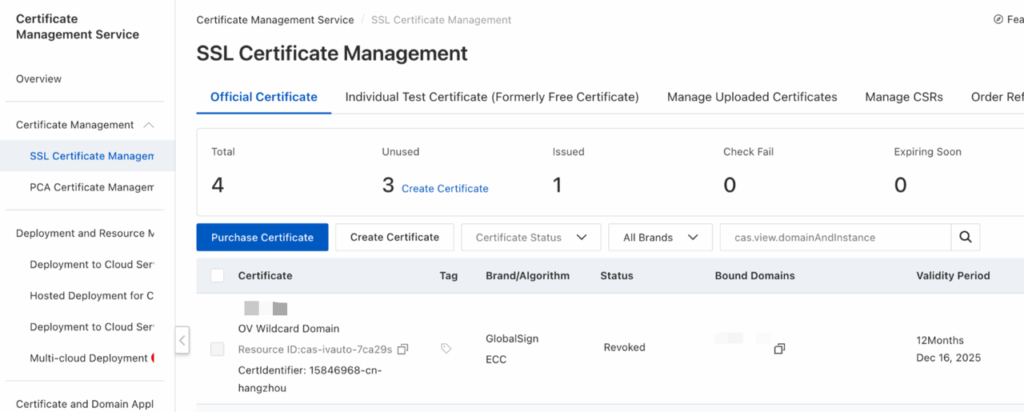Copy the bound domains with copy icon
1024x412 pixels.
(x=779, y=348)
